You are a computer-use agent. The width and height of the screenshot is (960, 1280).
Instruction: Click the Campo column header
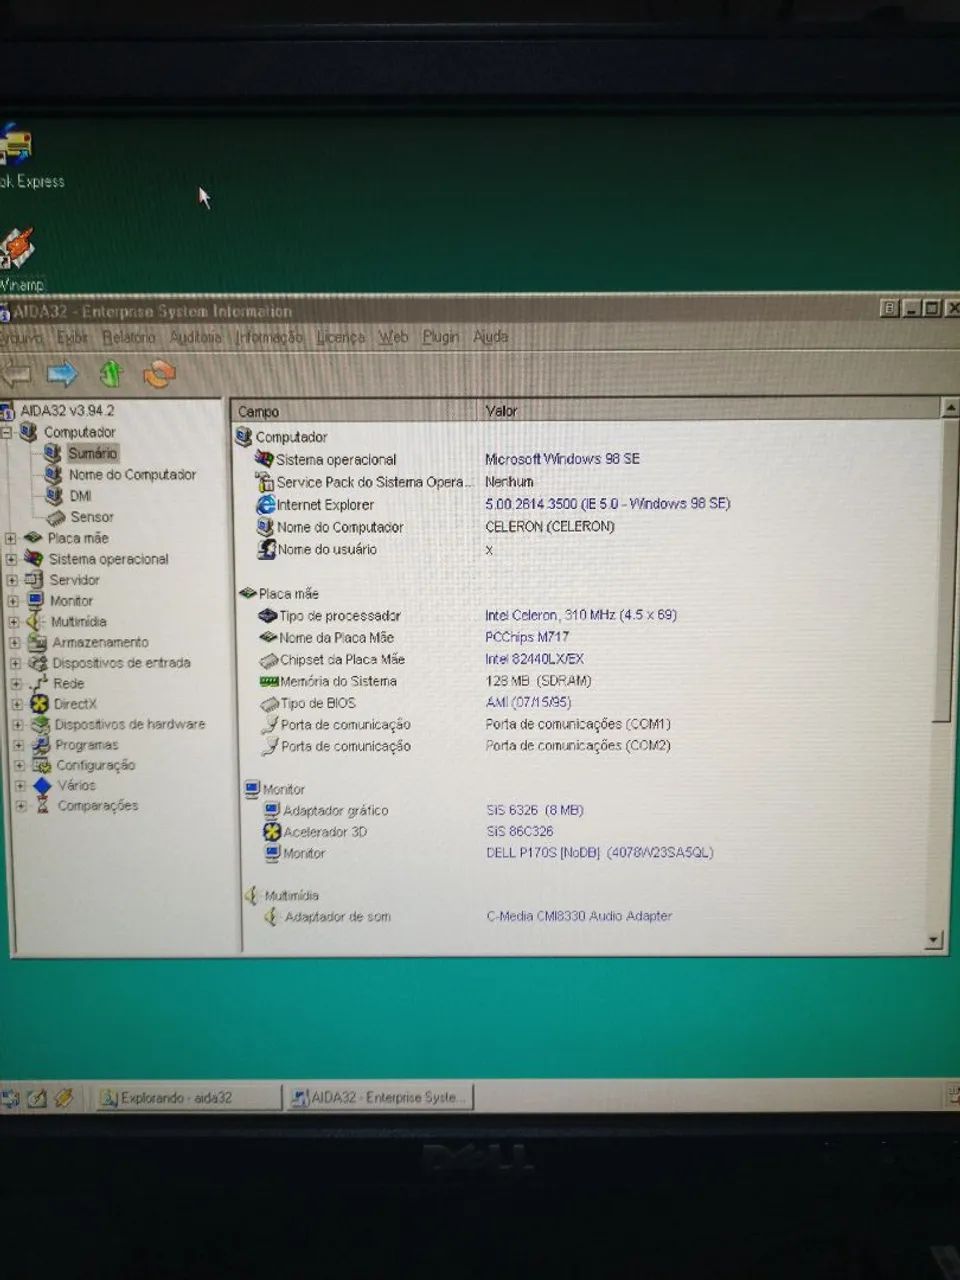pyautogui.click(x=355, y=411)
